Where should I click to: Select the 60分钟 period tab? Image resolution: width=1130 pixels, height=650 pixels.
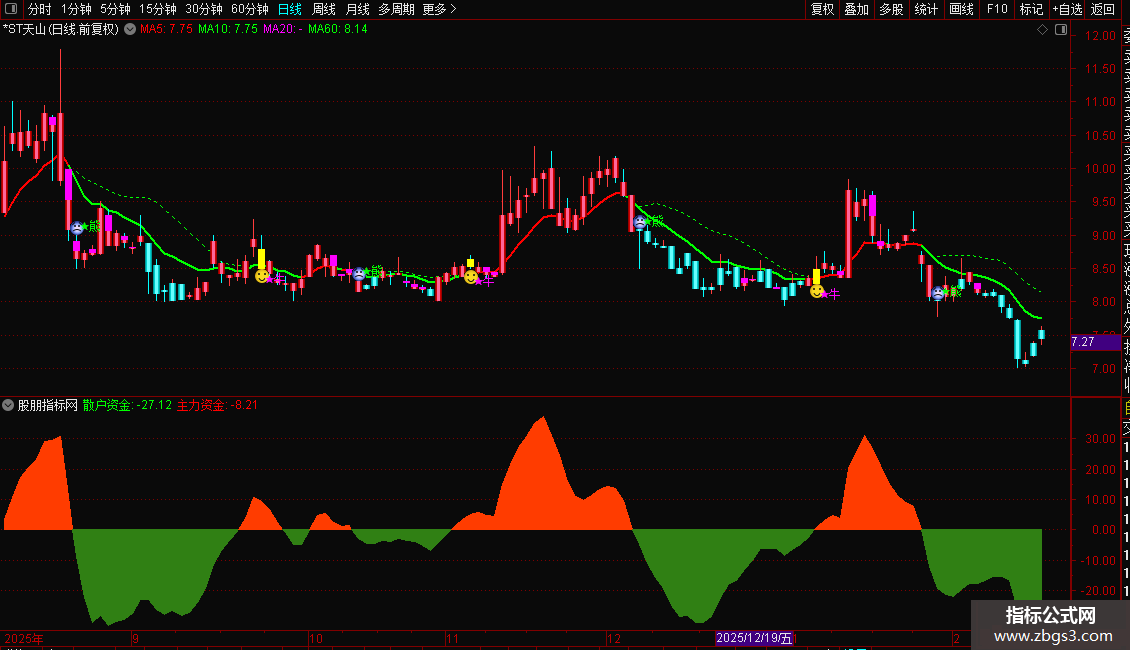250,9
